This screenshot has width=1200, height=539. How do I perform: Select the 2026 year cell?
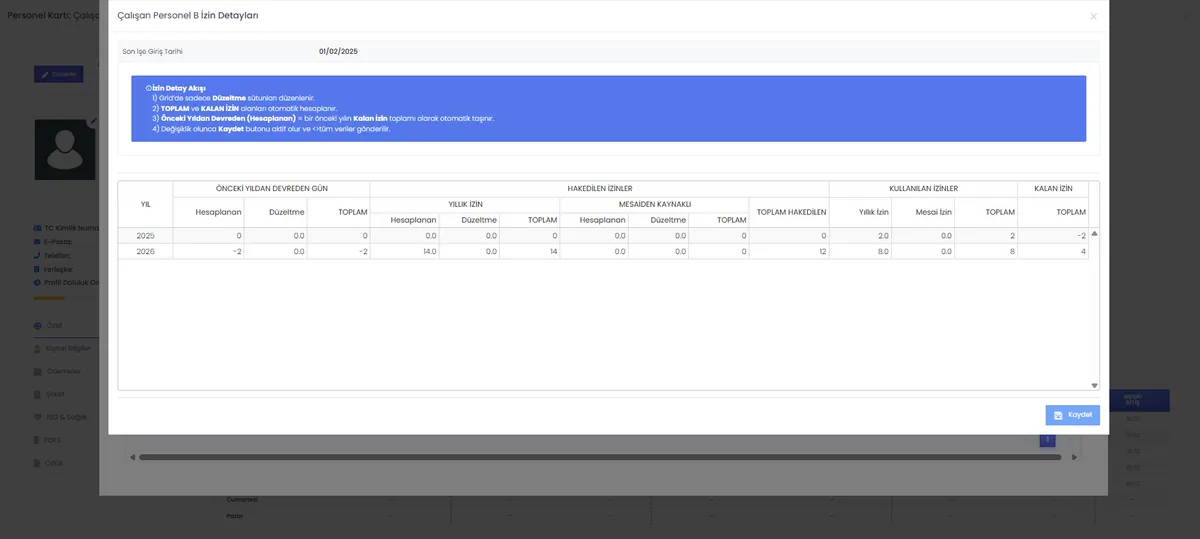coord(145,252)
